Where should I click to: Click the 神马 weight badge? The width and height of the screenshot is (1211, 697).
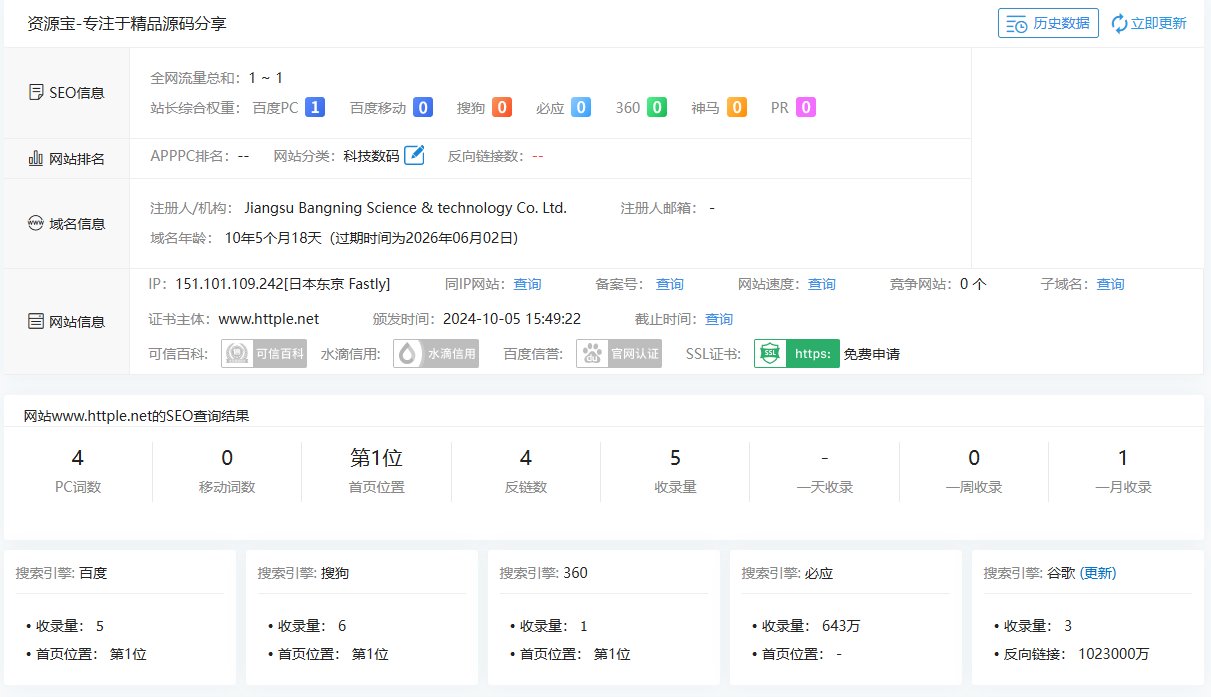click(x=737, y=107)
